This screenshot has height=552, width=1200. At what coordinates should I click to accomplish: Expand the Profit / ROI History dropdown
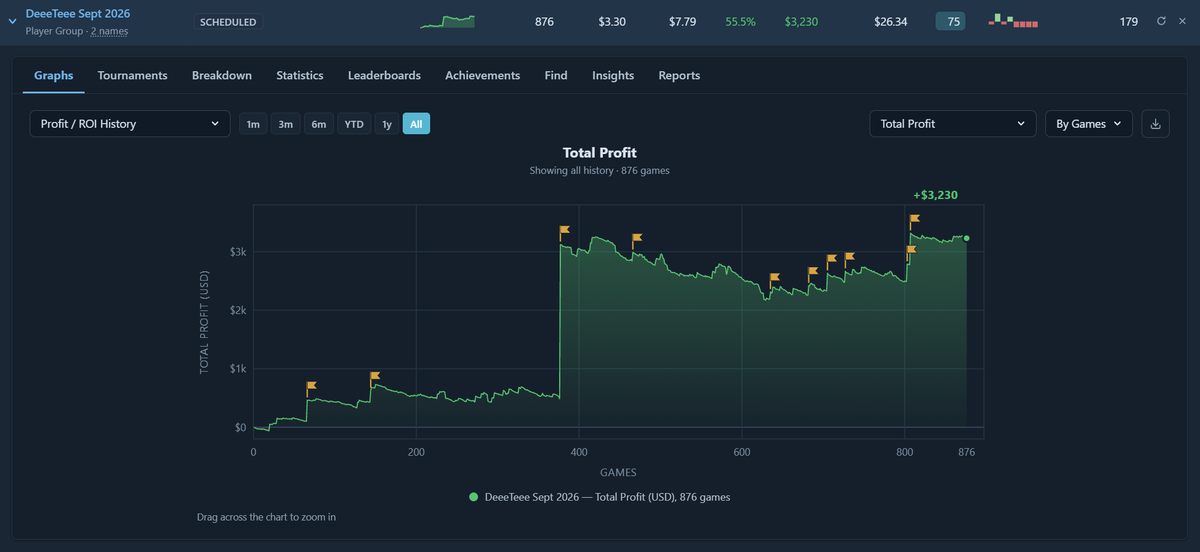point(130,124)
